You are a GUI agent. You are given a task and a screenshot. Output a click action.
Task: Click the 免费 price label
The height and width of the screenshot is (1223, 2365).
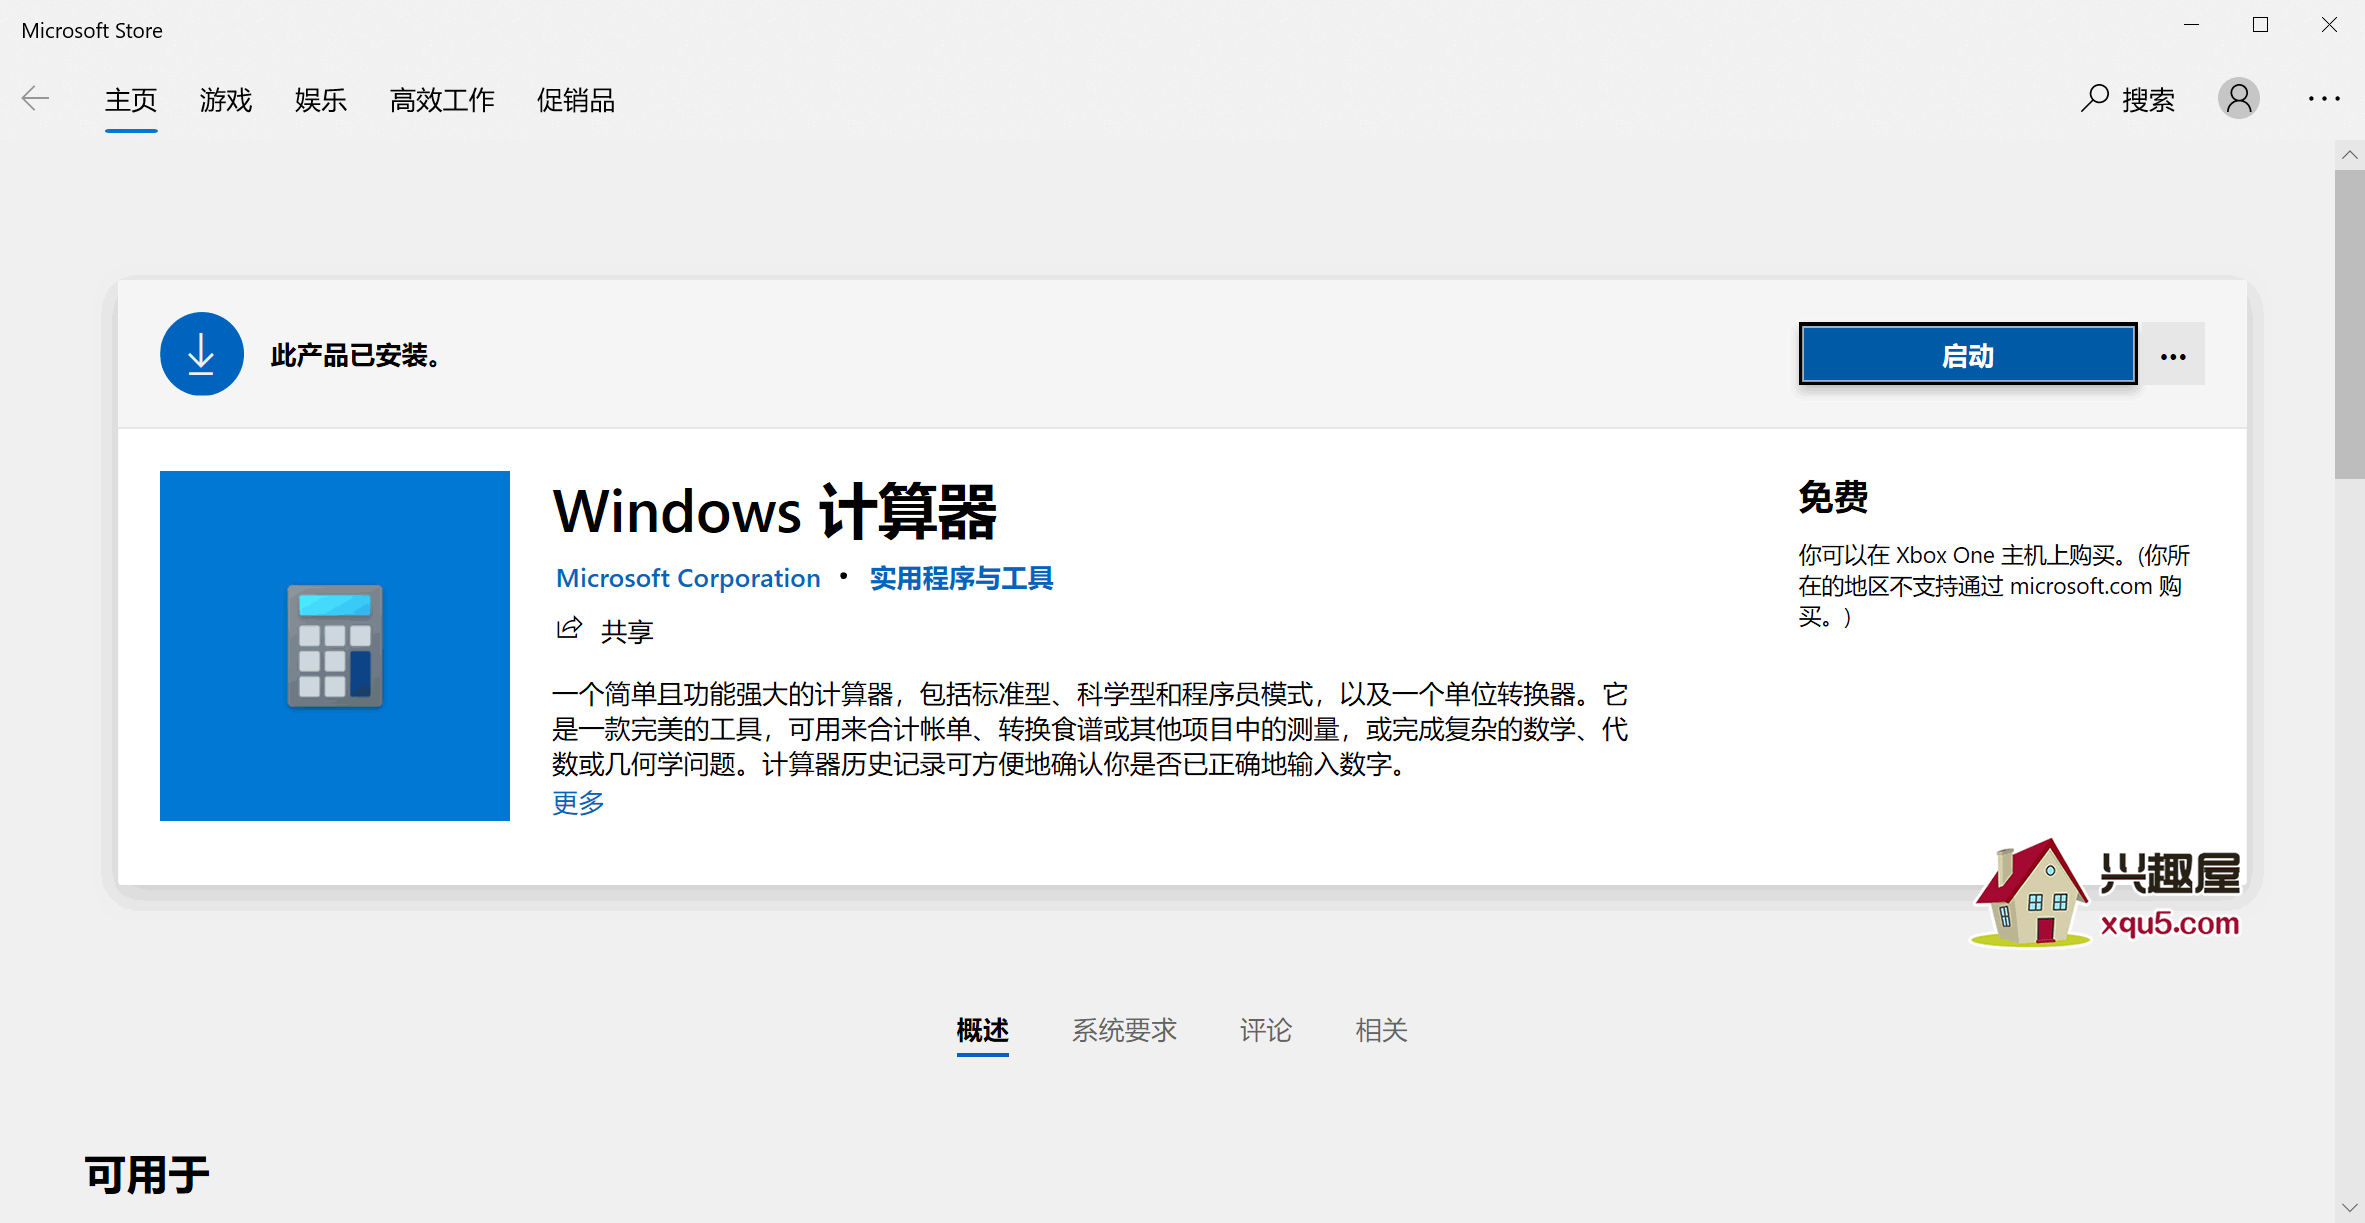1833,497
